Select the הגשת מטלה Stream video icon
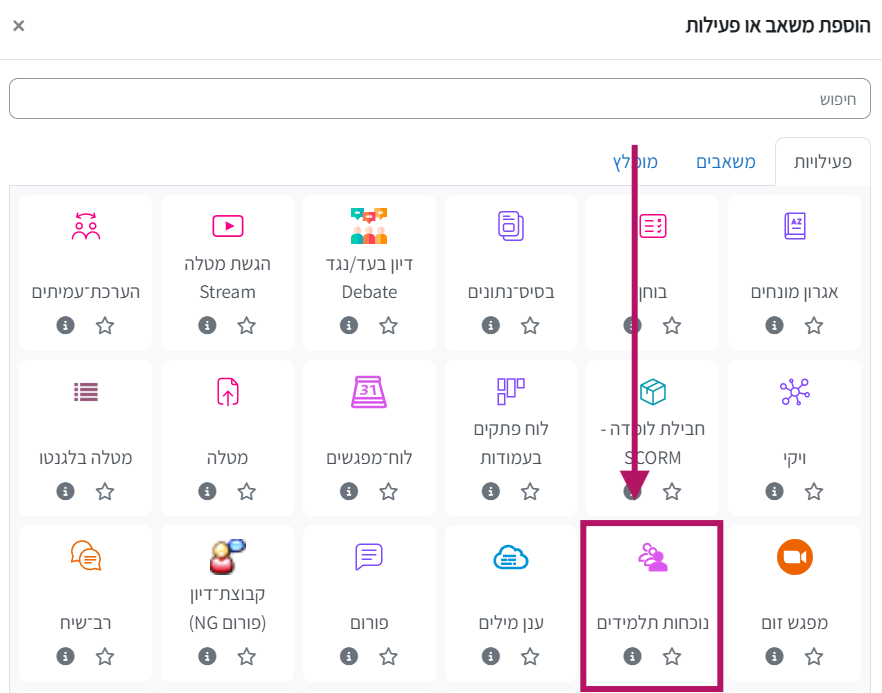Screen dimensions: 882x693 pyautogui.click(x=228, y=226)
